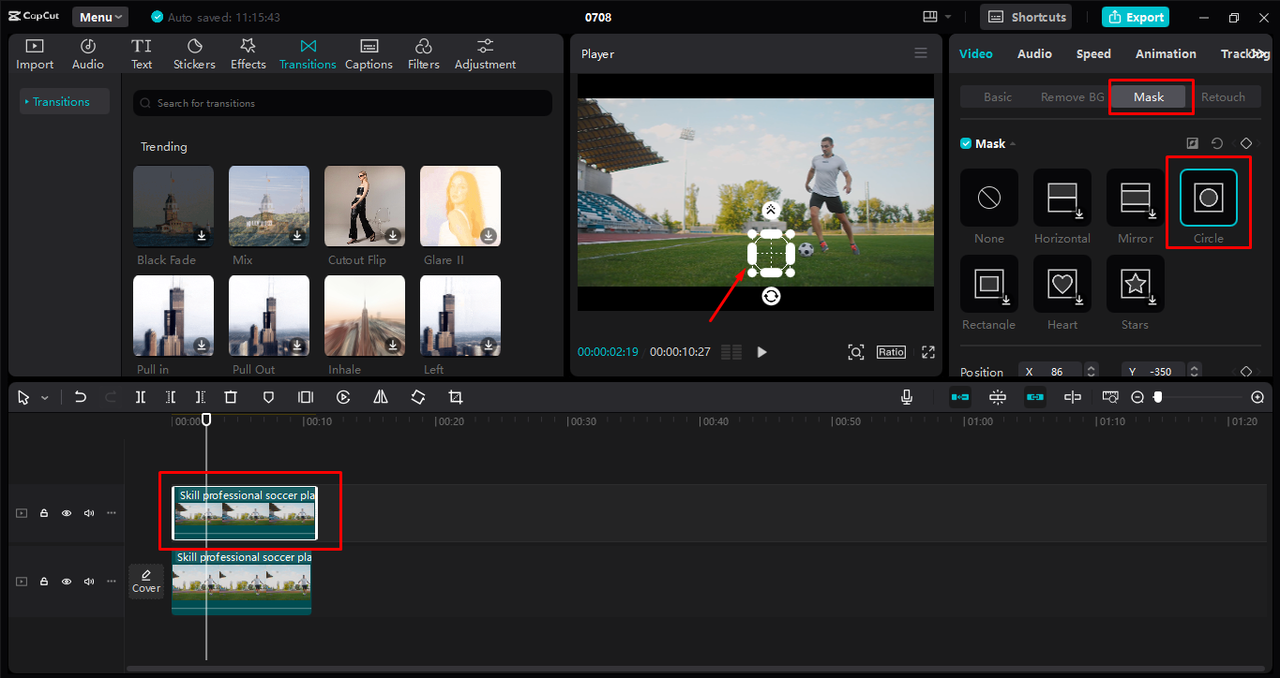
Task: Collapse the Mask section arrow
Action: [1013, 144]
